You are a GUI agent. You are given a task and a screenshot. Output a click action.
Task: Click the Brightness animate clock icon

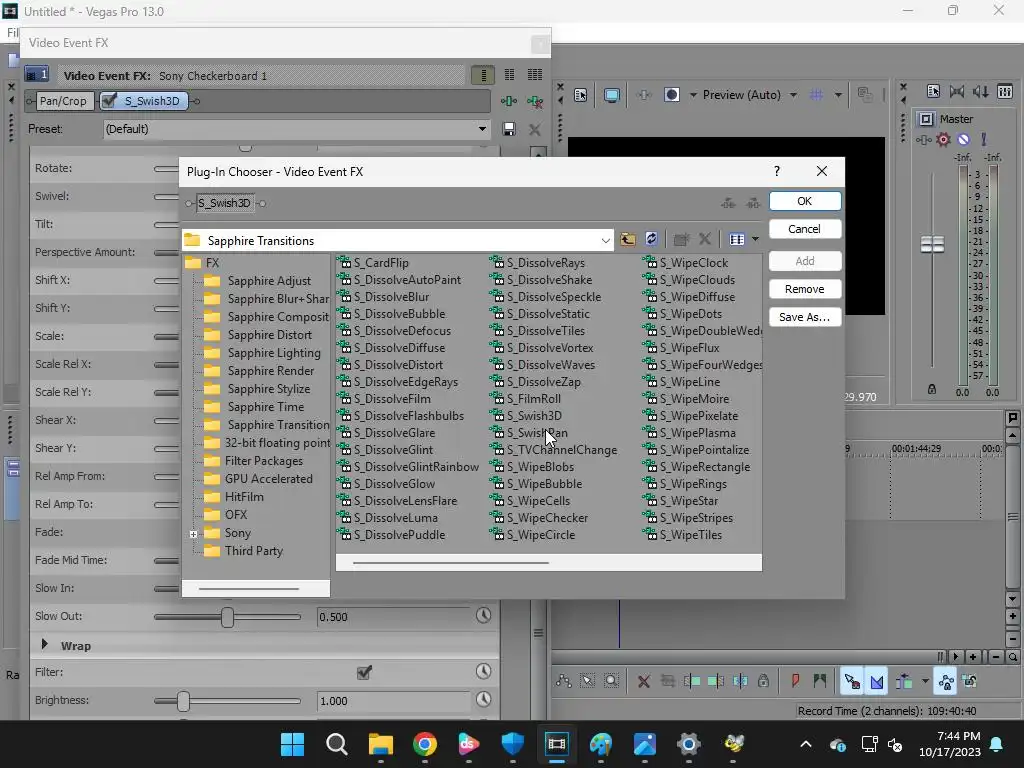483,699
